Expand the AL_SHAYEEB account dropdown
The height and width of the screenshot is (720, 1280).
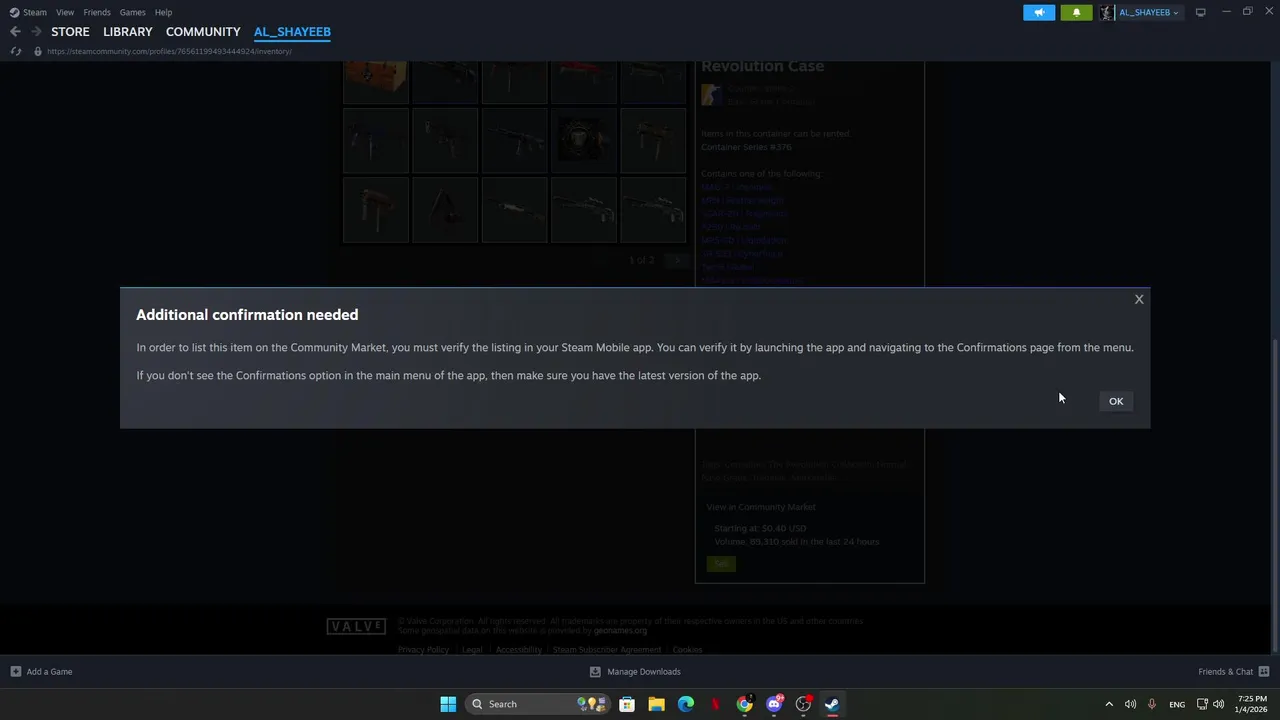[x=1148, y=12]
